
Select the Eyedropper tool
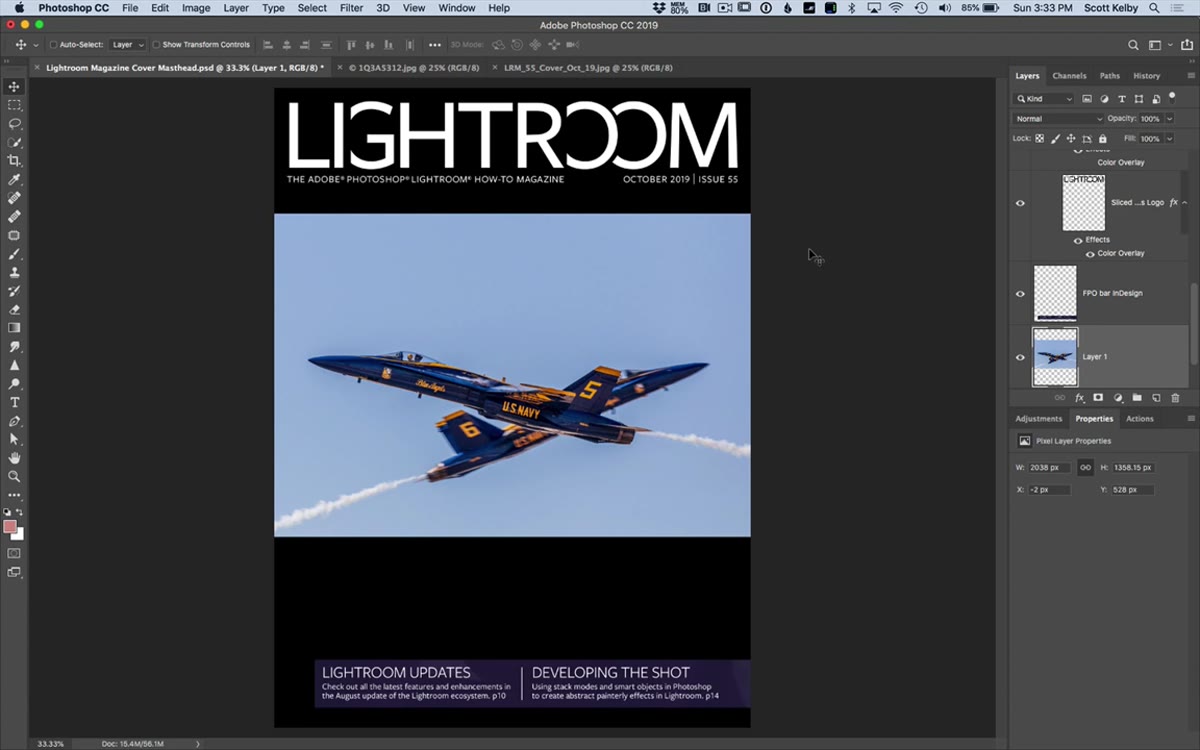click(x=14, y=179)
